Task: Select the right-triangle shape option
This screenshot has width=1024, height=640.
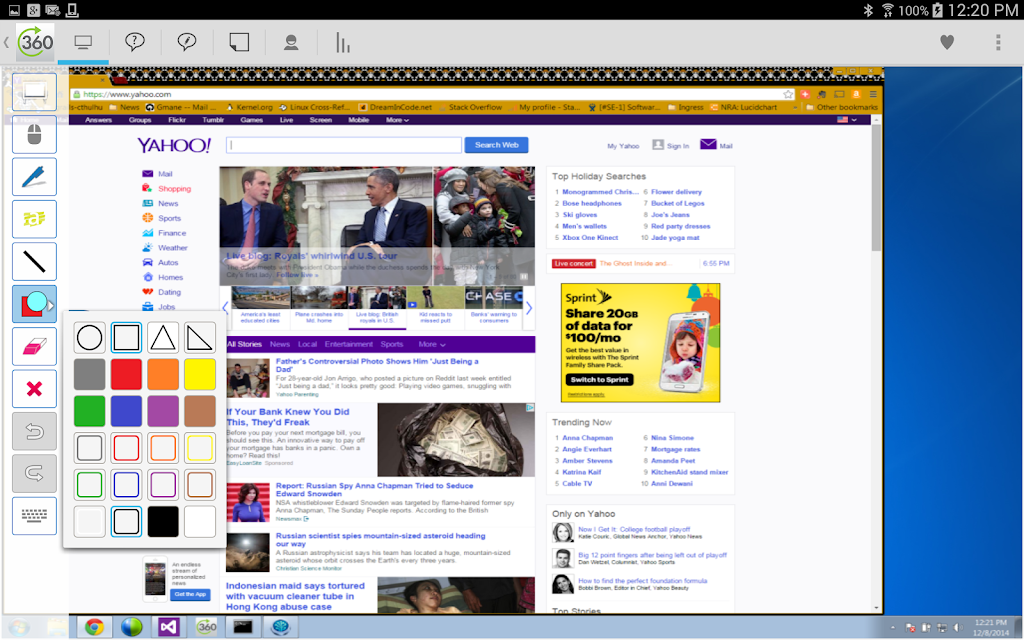Action: point(199,338)
